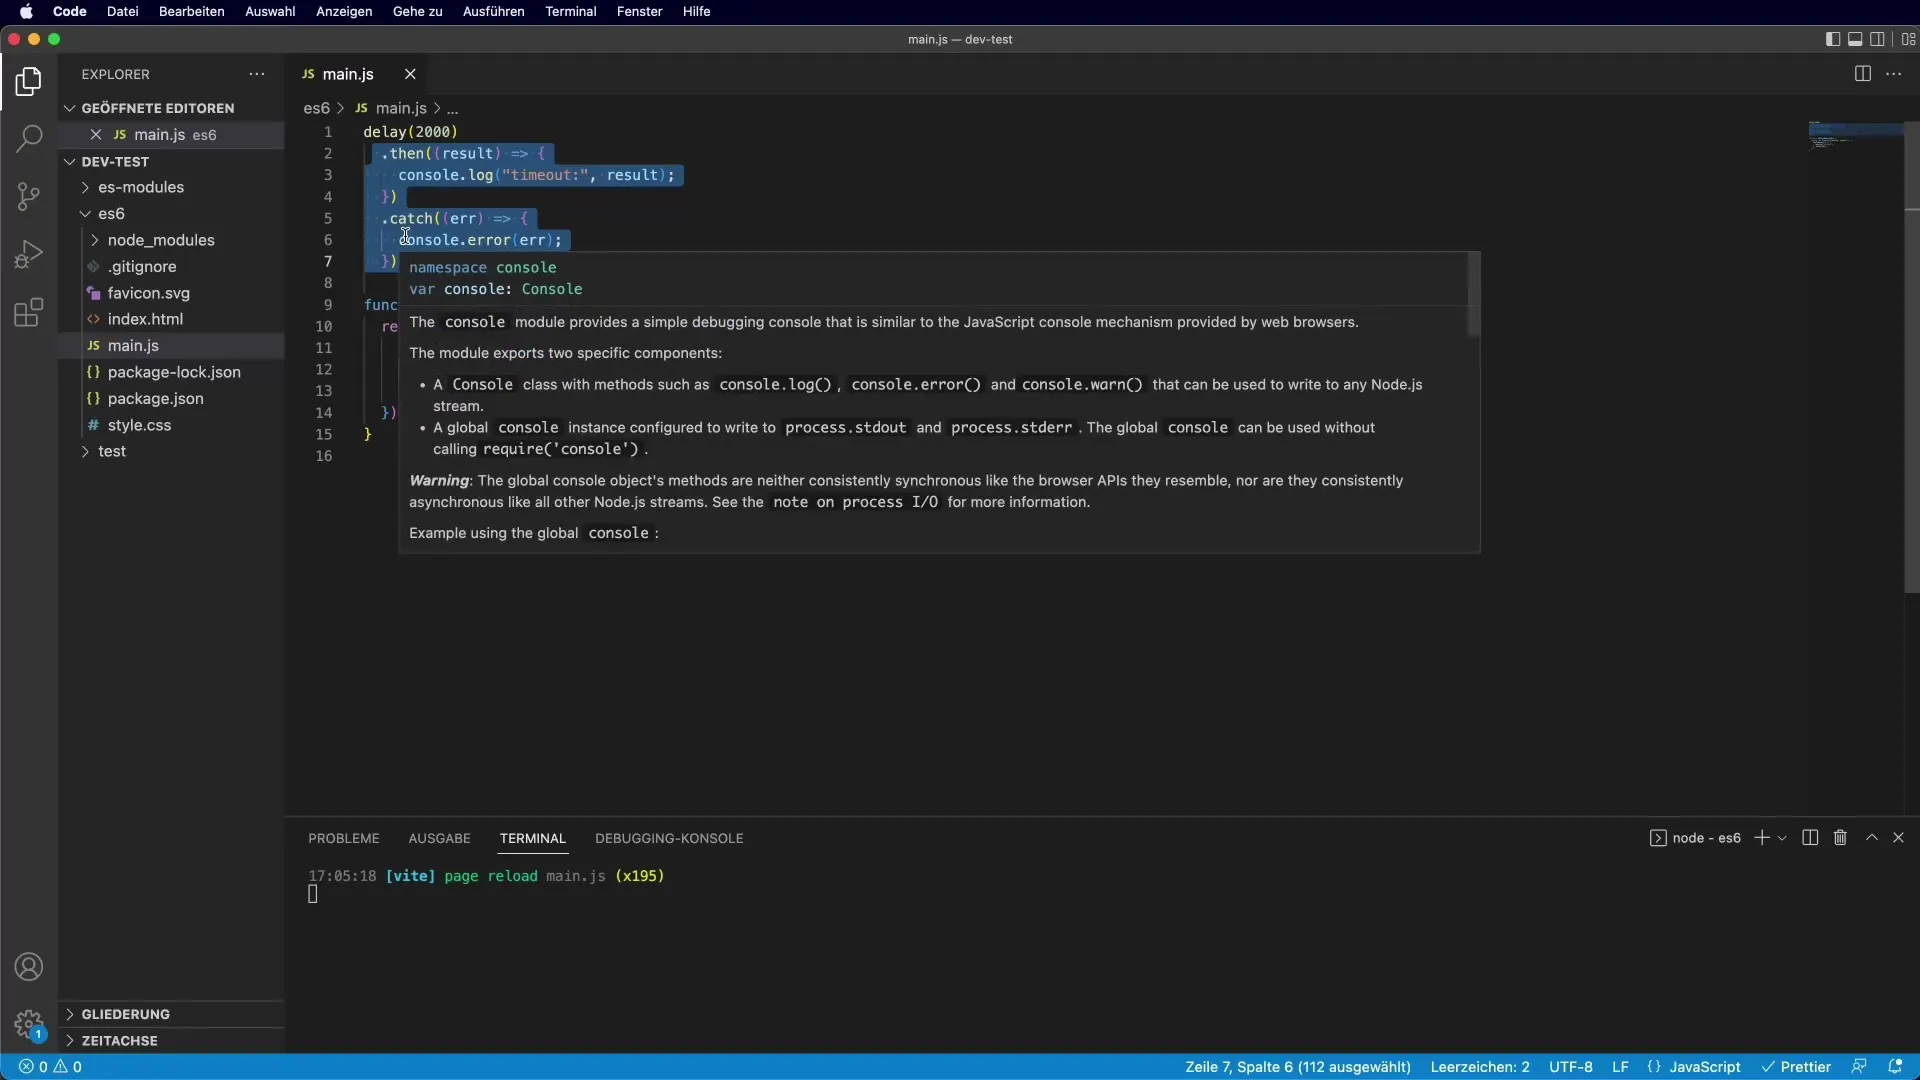Image resolution: width=1920 pixels, height=1080 pixels.
Task: Switch to the DEBUGGING-KONSOLE tab
Action: 669,838
